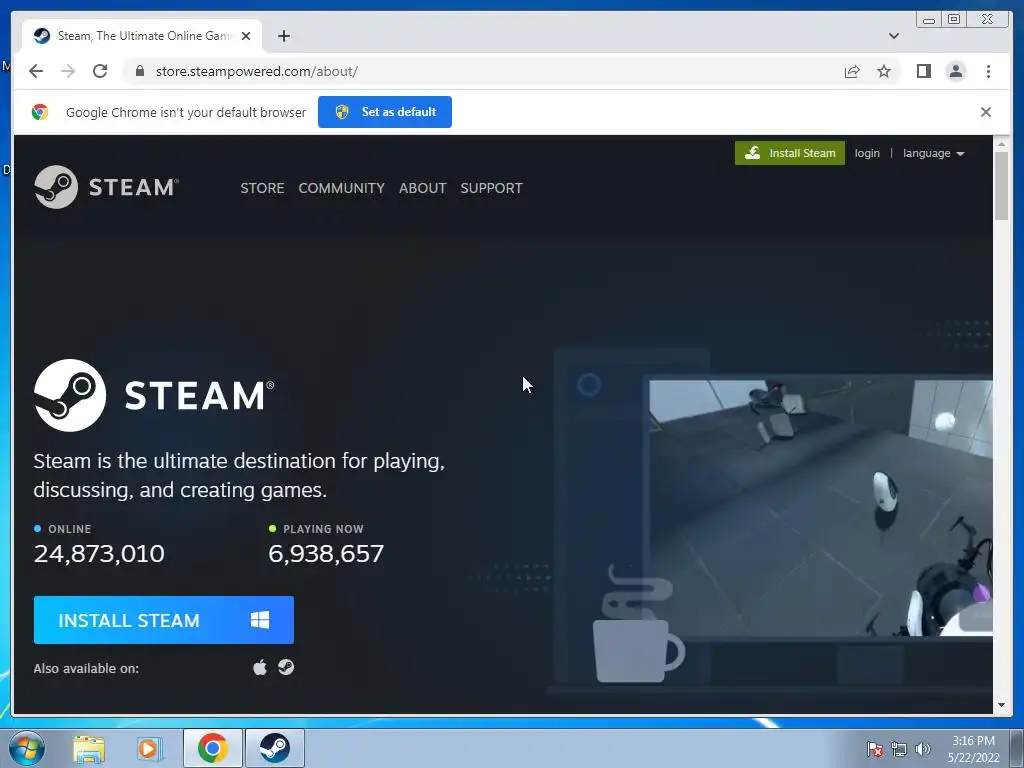
Task: Click the Steam tagline about playing games
Action: pos(239,475)
